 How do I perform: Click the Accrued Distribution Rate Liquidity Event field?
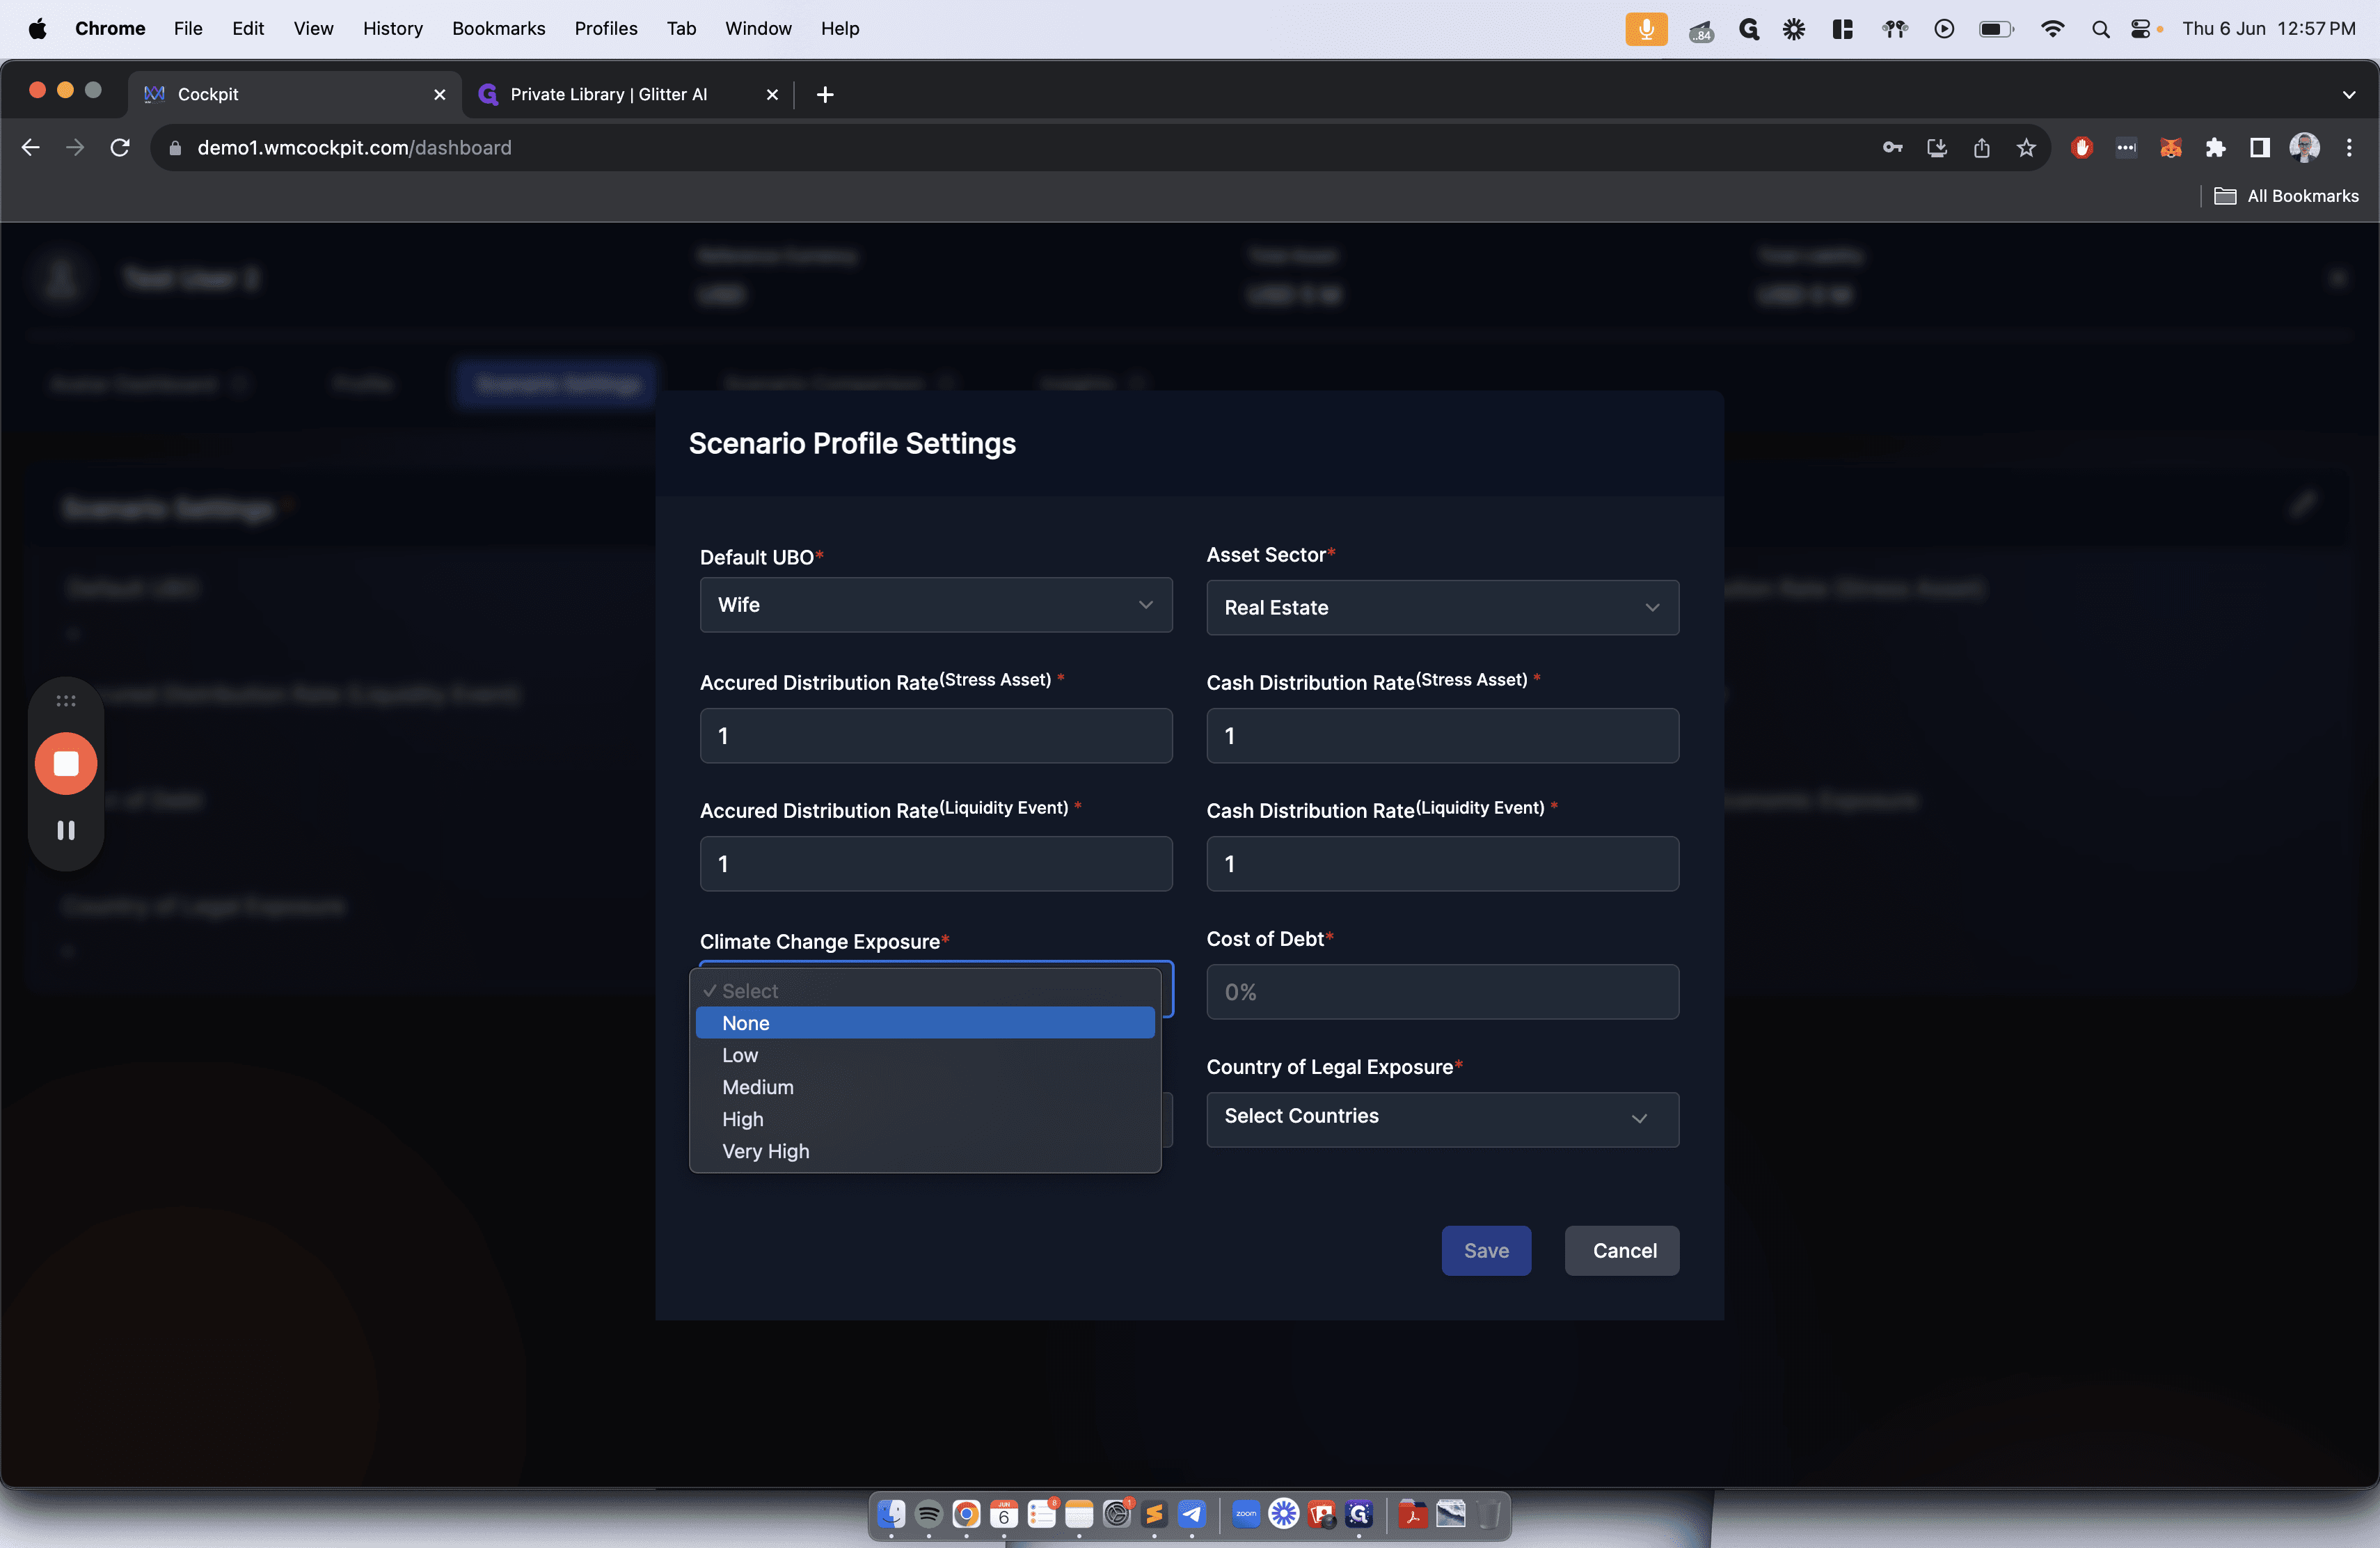click(936, 864)
